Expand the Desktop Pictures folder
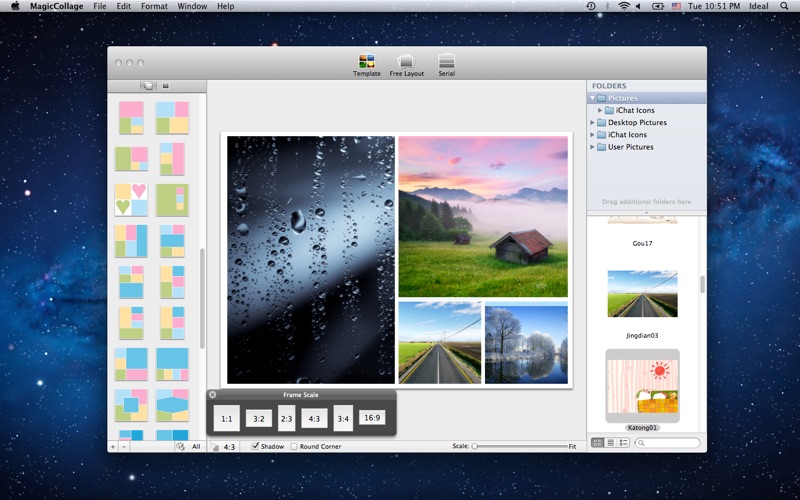The image size is (800, 500). (x=592, y=123)
